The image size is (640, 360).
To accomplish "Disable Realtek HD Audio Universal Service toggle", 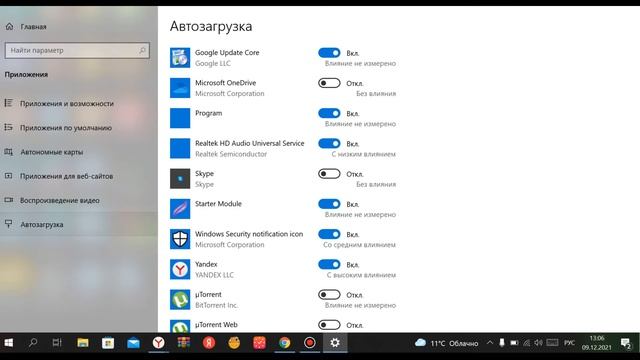I will tap(329, 143).
